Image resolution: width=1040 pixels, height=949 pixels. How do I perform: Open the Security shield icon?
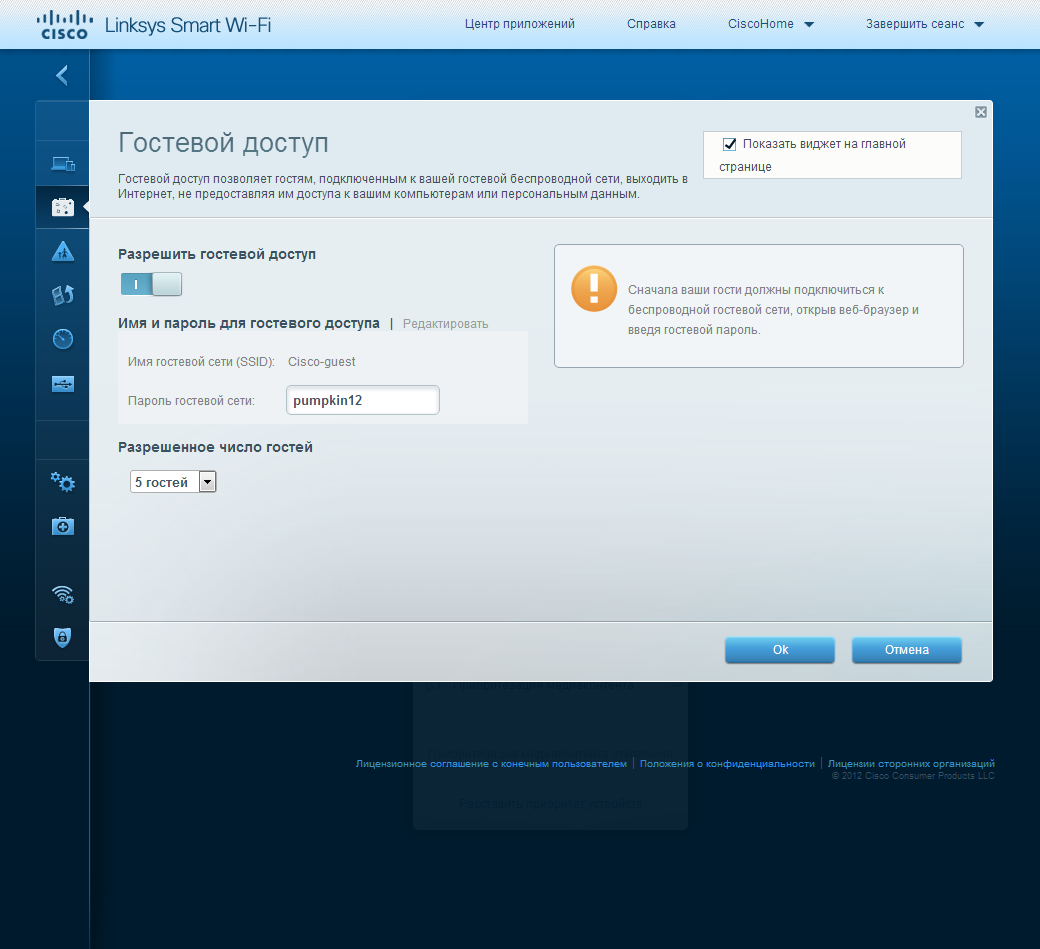(x=62, y=637)
